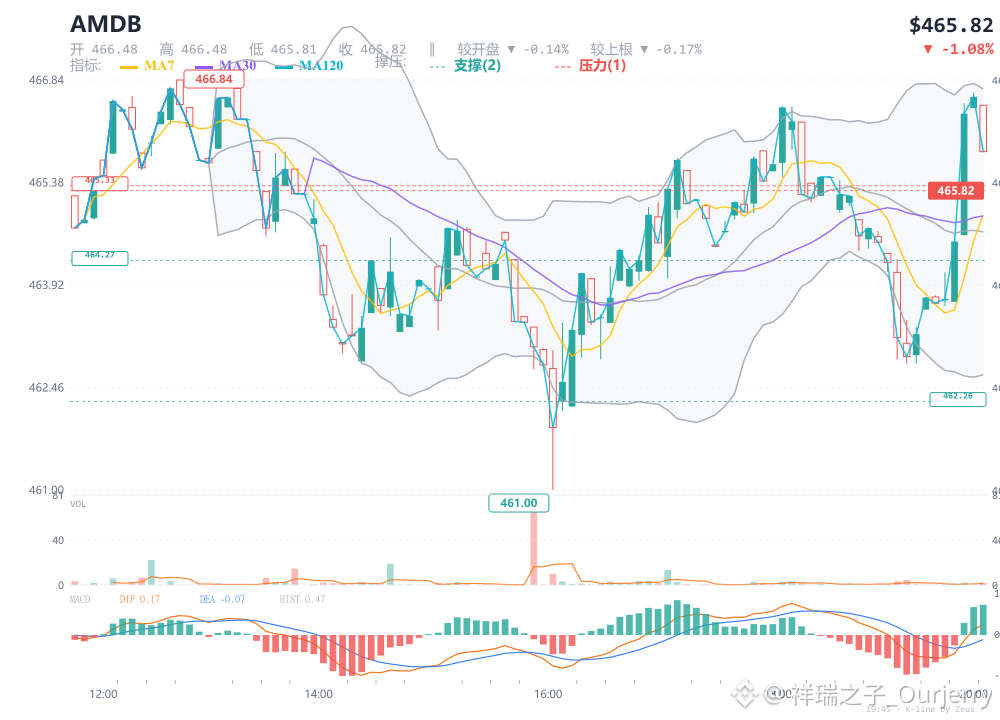Toggle the 压力(1) resistance legend
This screenshot has width=1000, height=720.
(x=591, y=66)
